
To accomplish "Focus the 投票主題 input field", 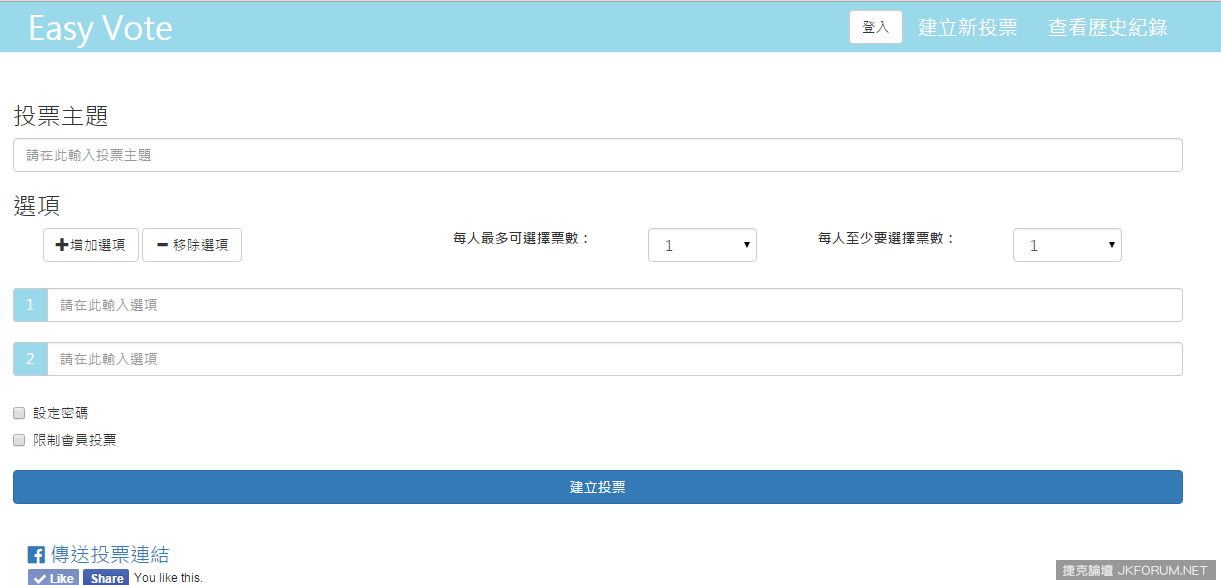I will pos(597,155).
